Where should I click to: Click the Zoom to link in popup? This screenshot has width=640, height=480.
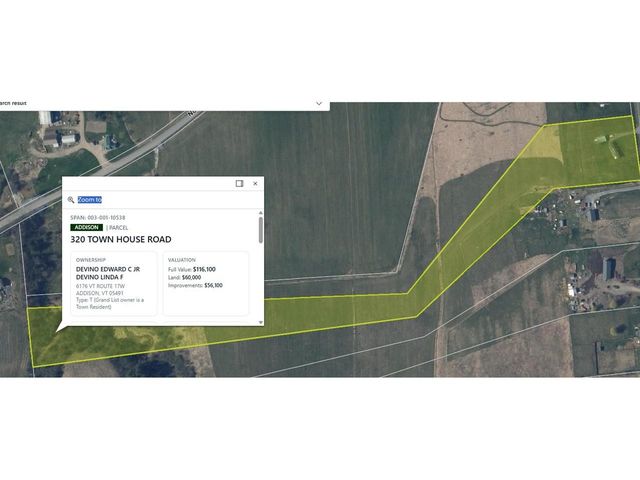click(90, 200)
